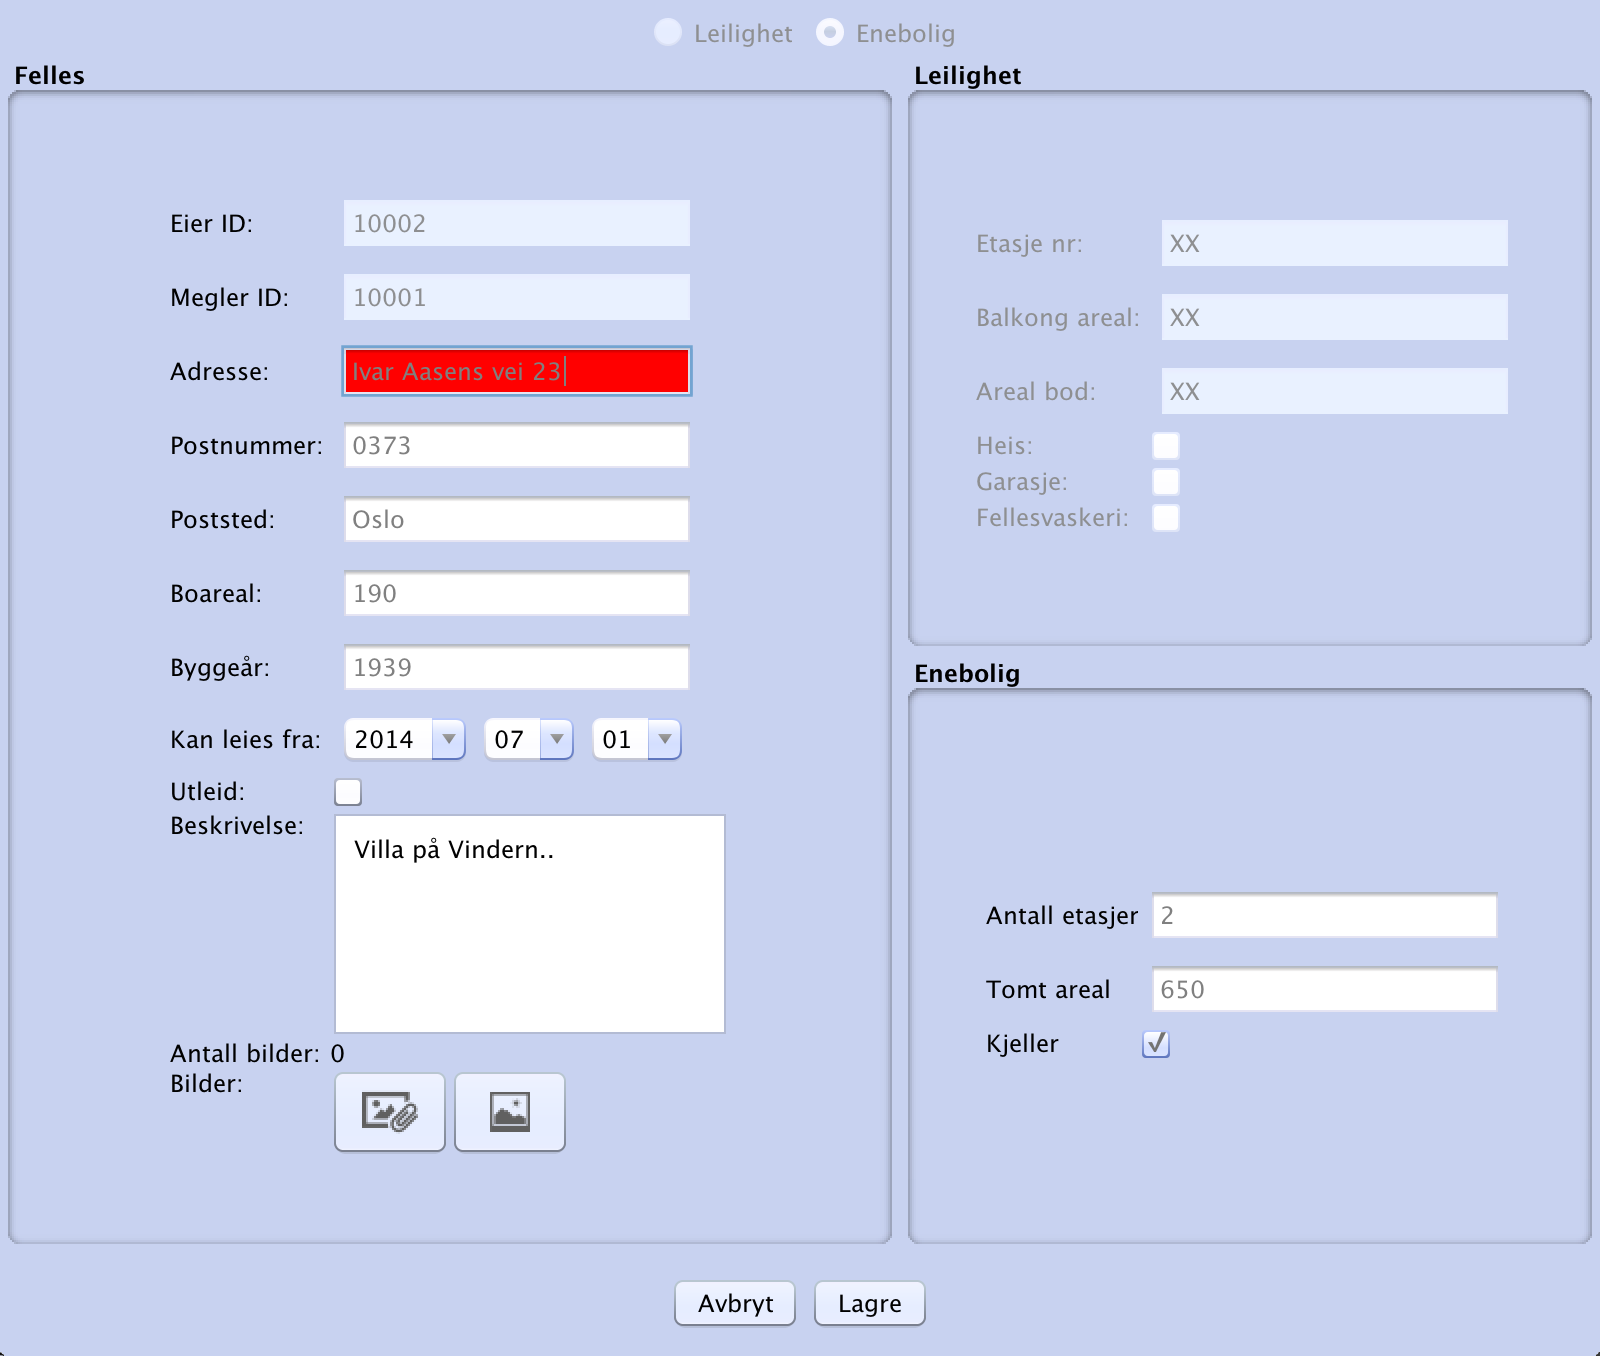This screenshot has width=1600, height=1356.
Task: Click the Etasje nr field
Action: (x=1335, y=243)
